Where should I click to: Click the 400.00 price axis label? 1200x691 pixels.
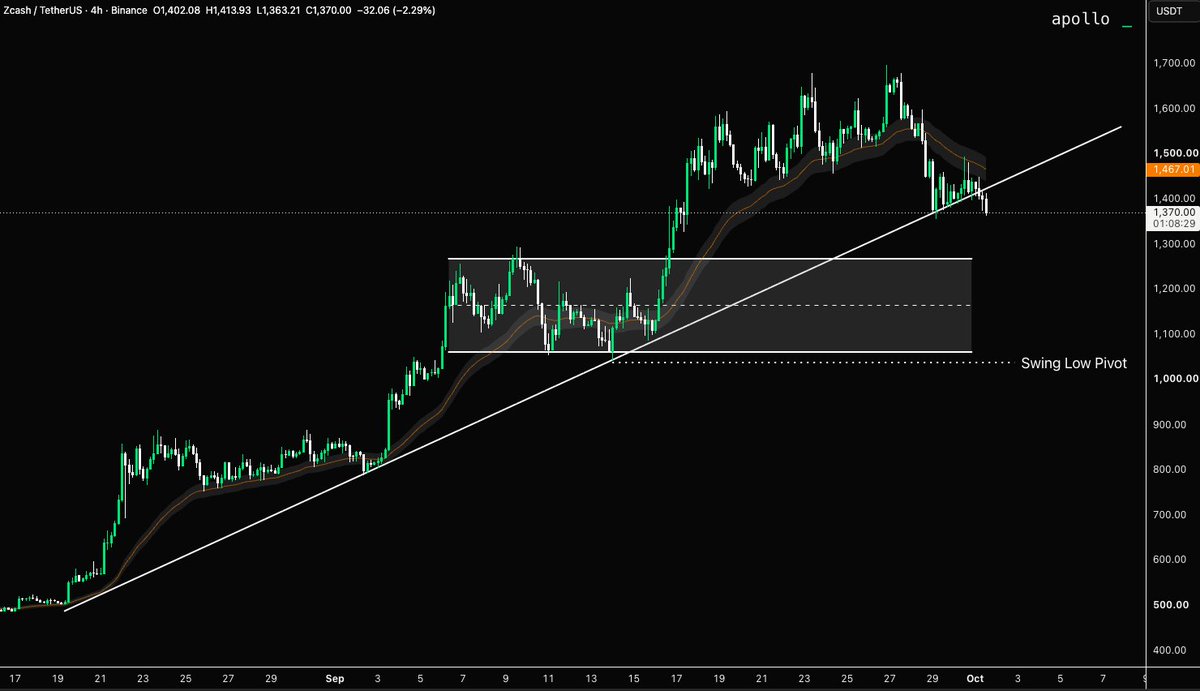click(1170, 650)
